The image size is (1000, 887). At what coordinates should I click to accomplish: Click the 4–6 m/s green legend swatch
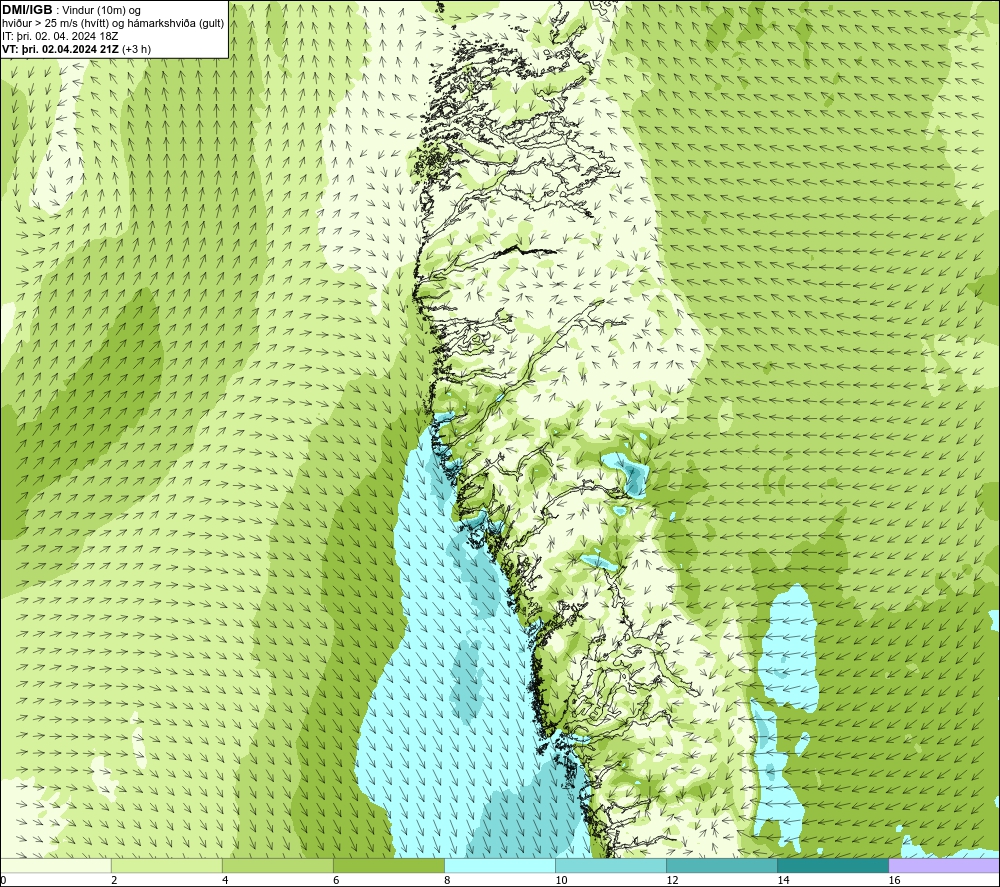tap(277, 865)
